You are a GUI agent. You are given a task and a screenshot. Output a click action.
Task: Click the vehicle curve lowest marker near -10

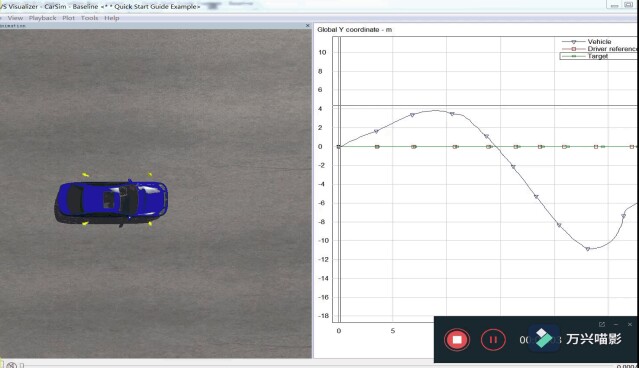tap(588, 249)
